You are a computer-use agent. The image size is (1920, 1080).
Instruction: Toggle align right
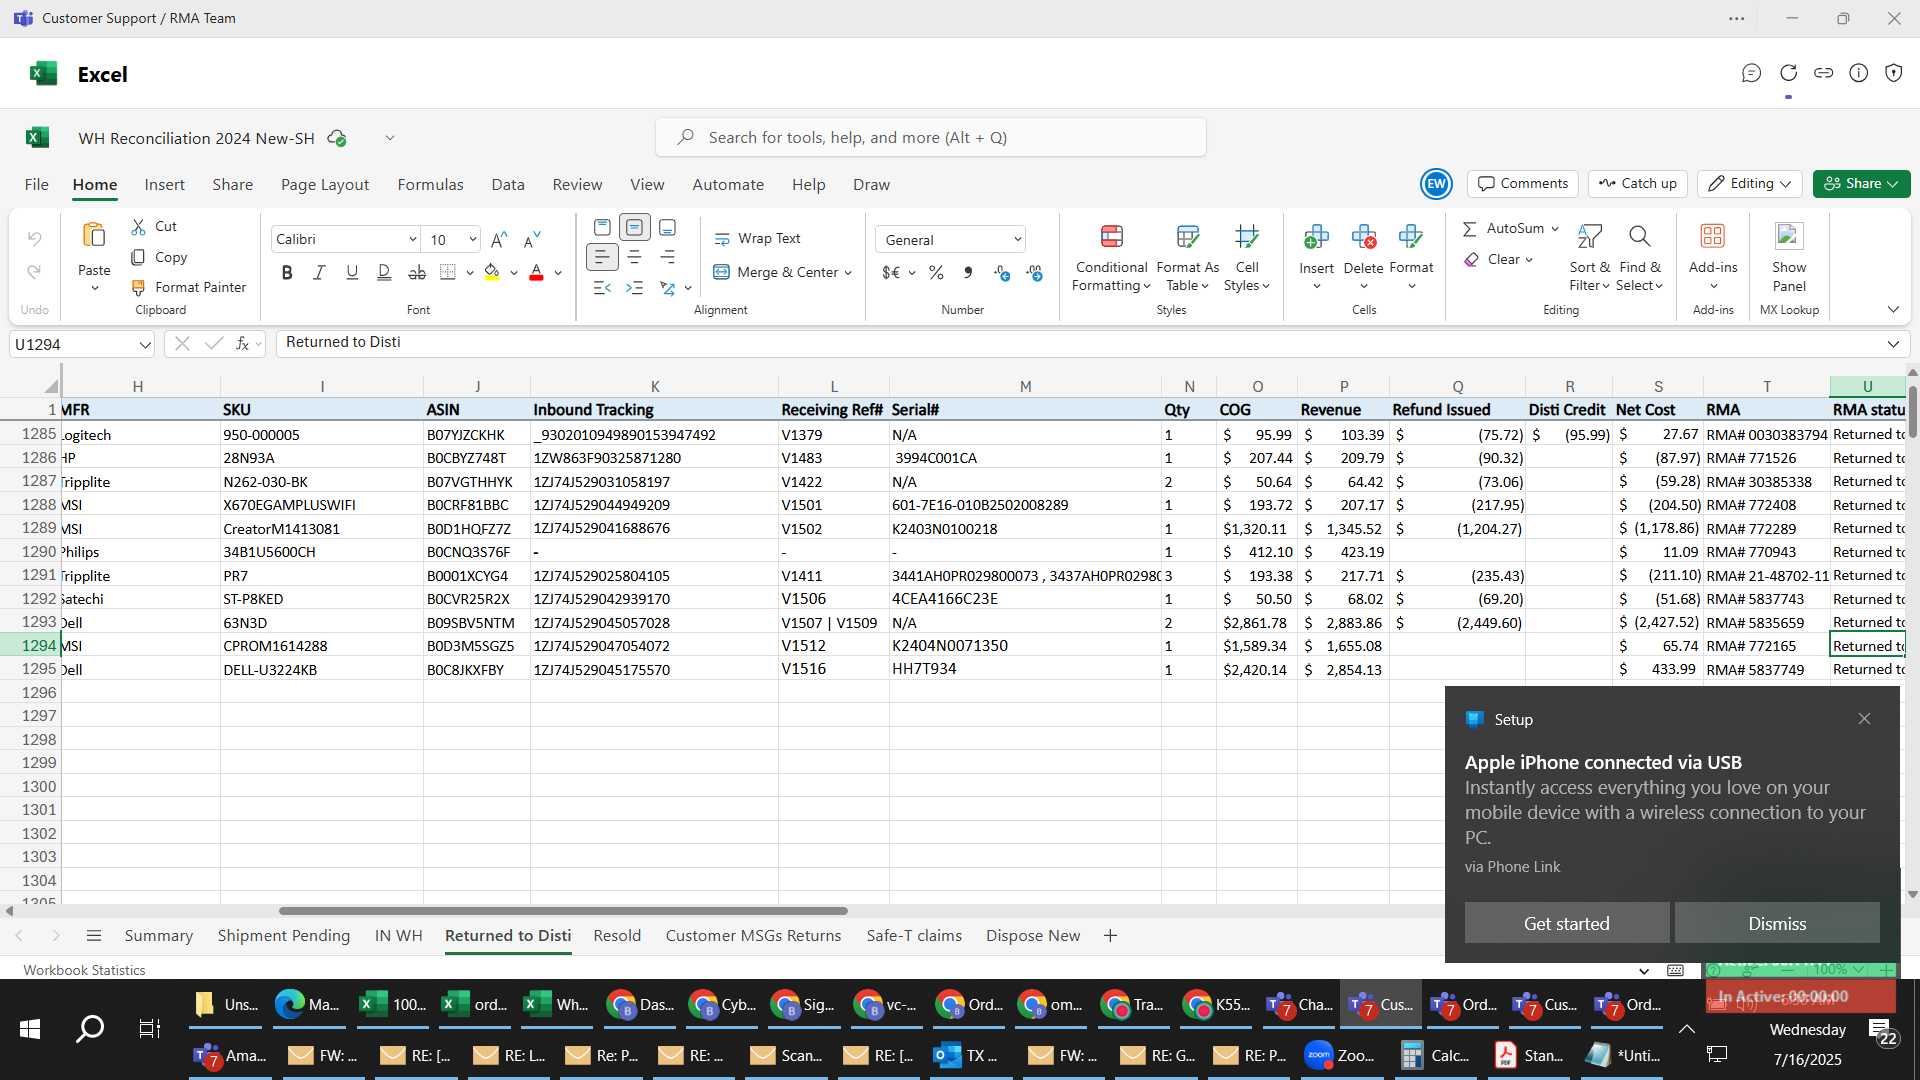pyautogui.click(x=667, y=258)
